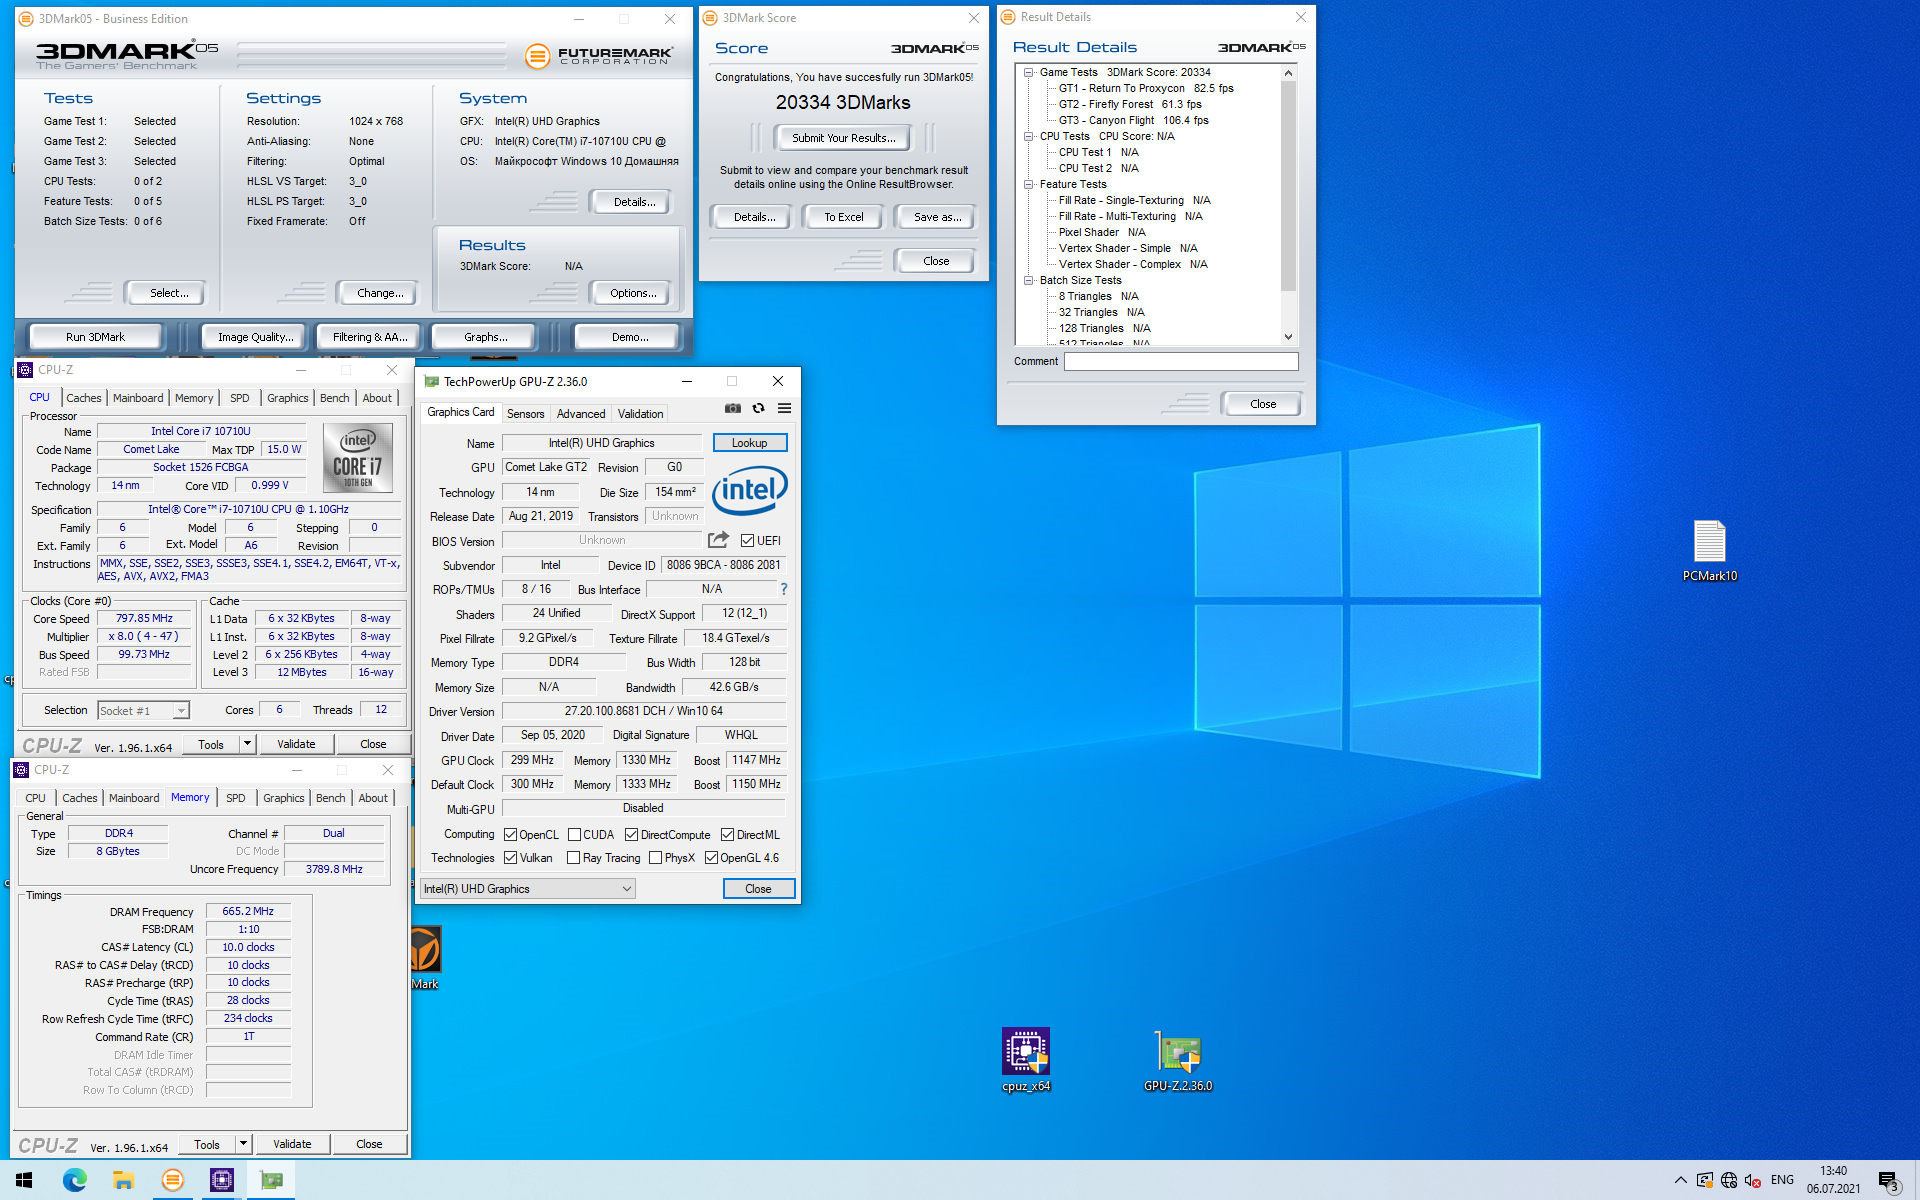Toggle the CUDA checkbox
This screenshot has height=1200, width=1920.
coord(574,834)
